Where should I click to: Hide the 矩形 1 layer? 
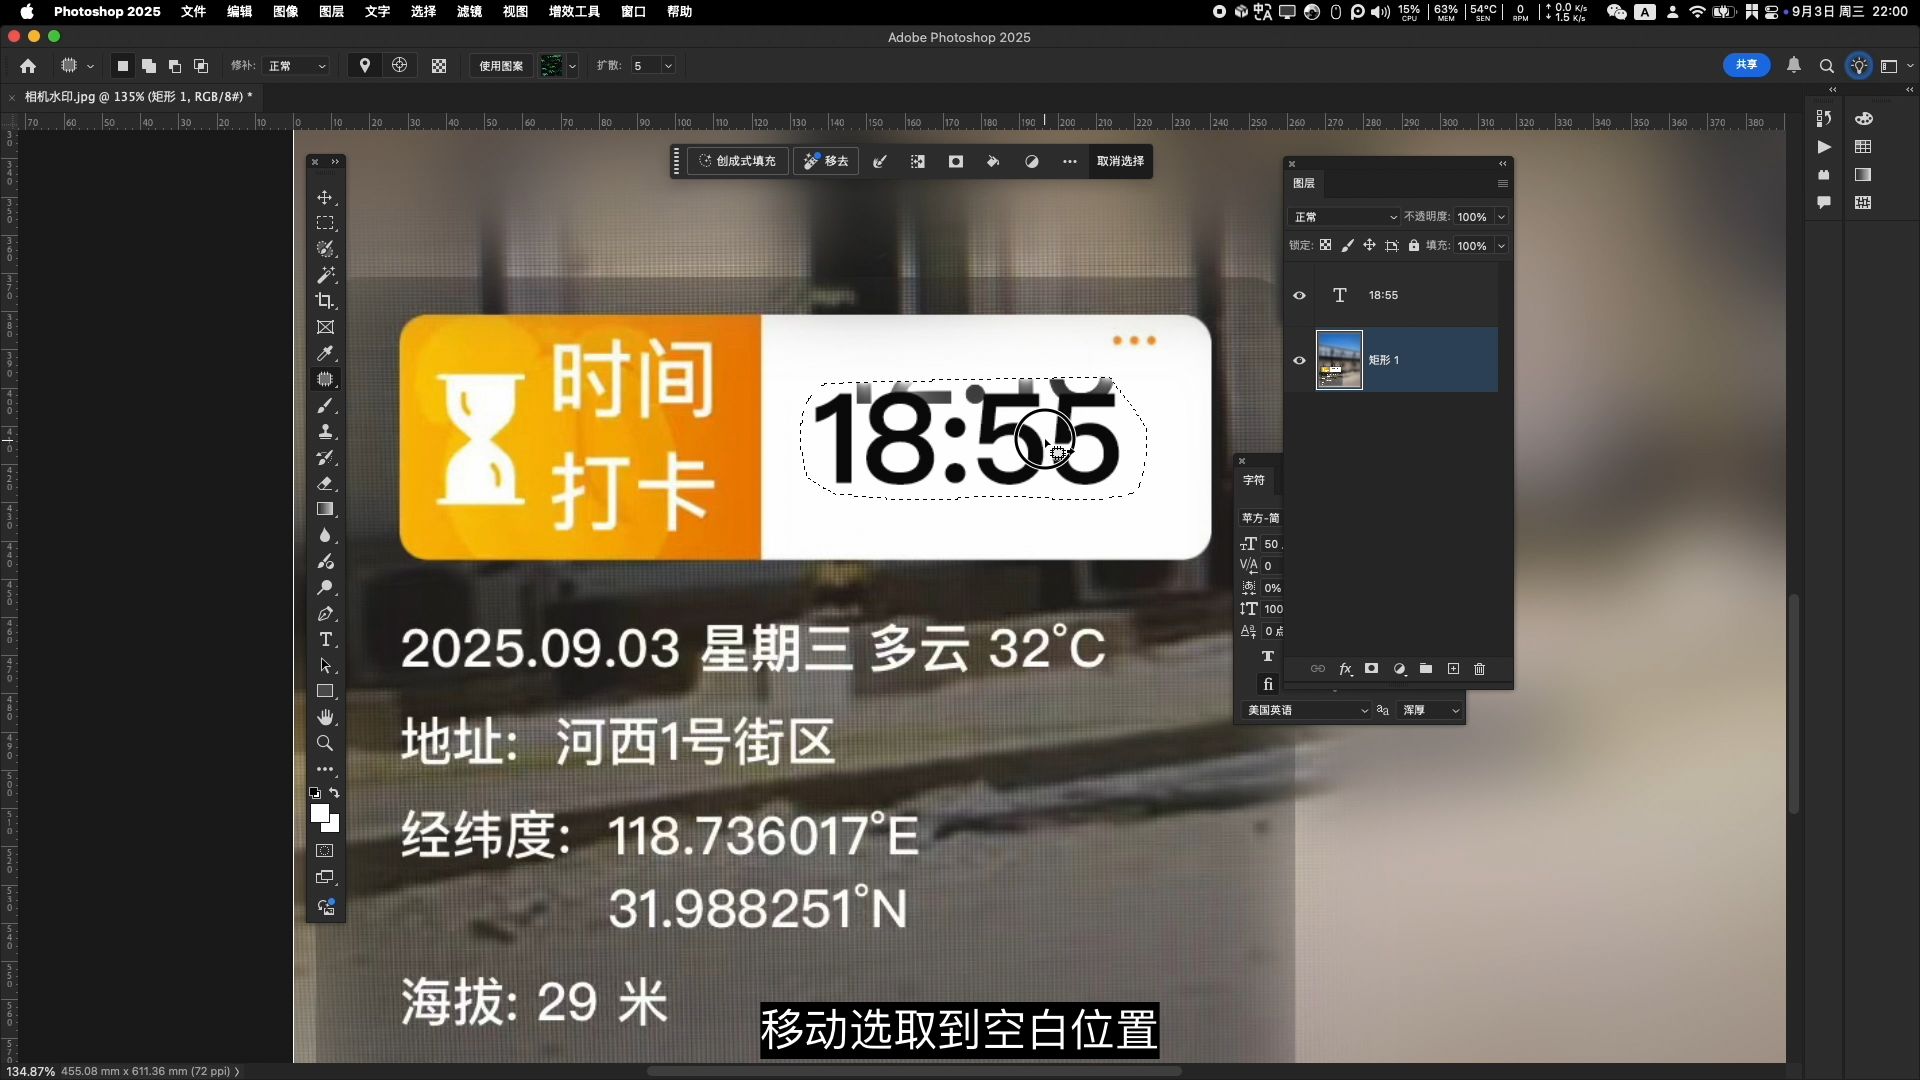pos(1299,361)
